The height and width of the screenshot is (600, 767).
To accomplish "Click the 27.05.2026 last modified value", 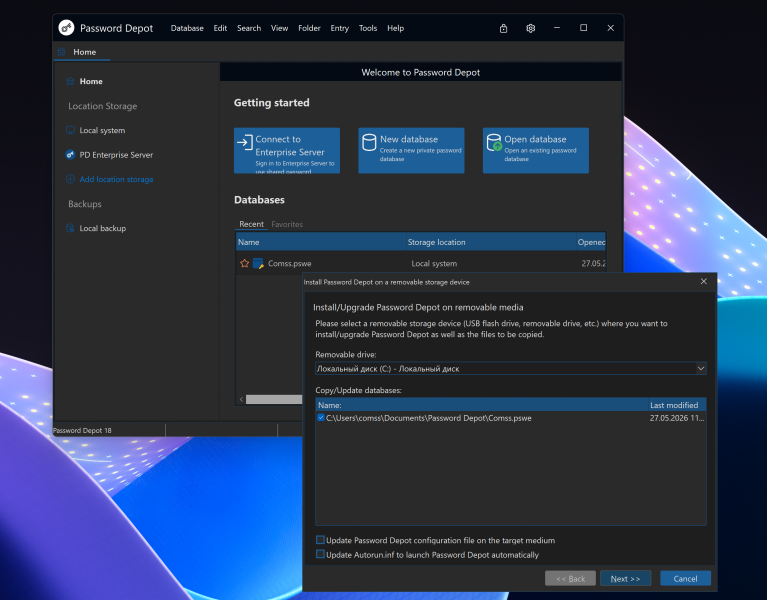I will (x=677, y=418).
